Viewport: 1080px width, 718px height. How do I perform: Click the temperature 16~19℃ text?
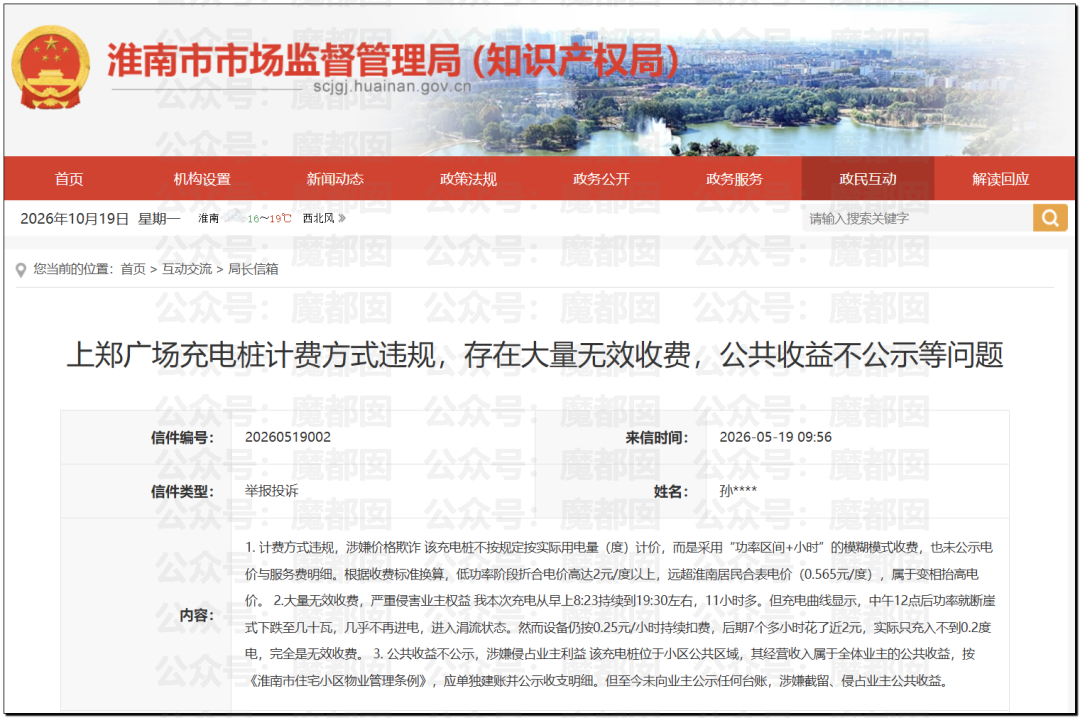269,218
